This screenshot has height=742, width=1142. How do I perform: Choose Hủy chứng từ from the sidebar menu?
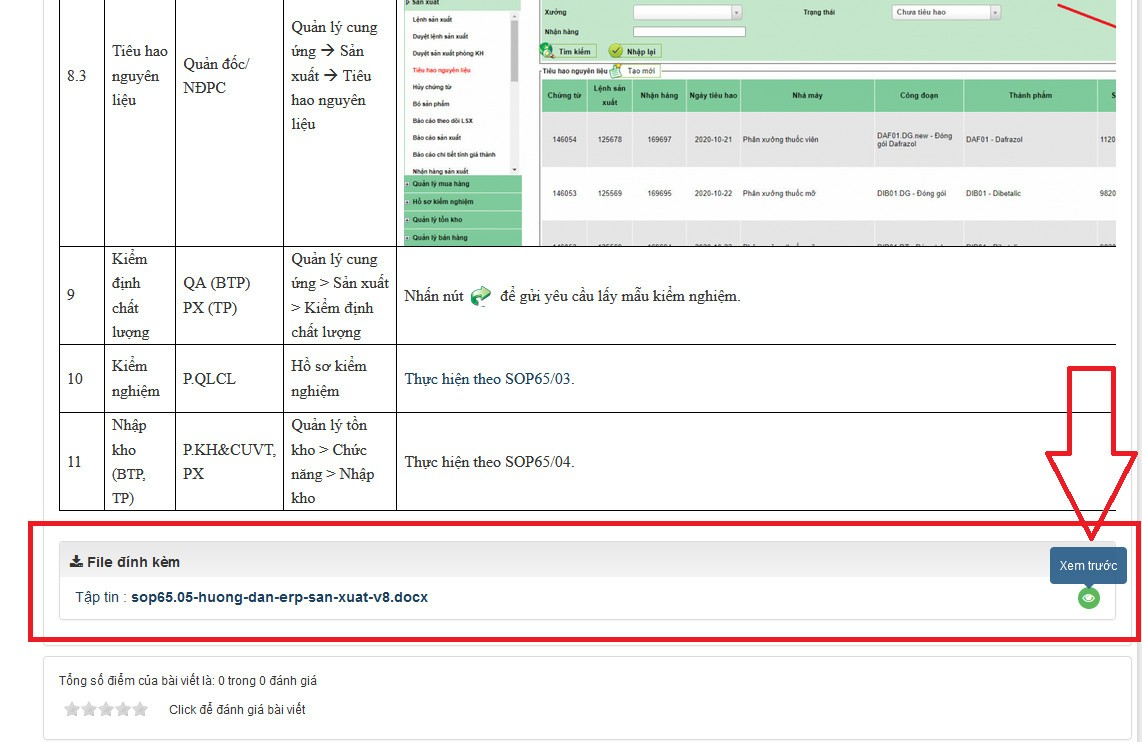coord(433,87)
